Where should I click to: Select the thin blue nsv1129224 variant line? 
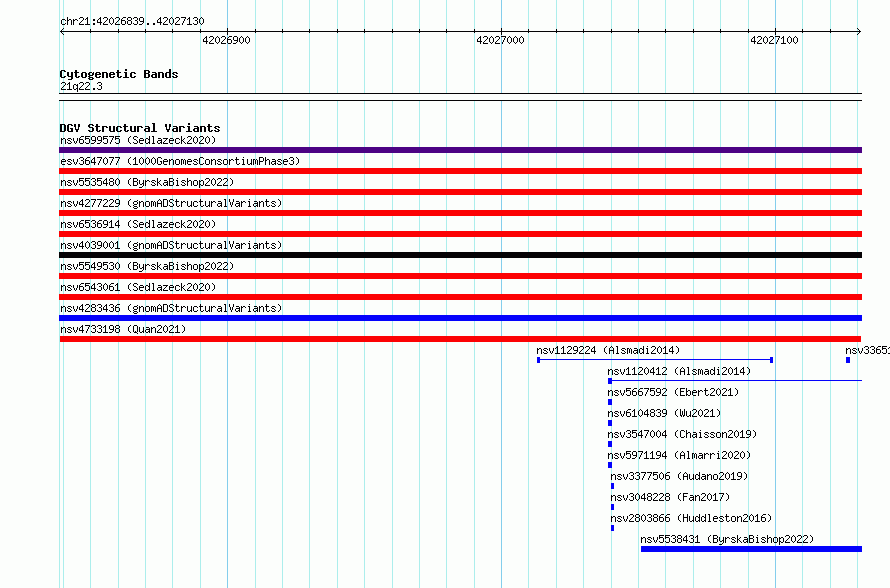point(654,360)
